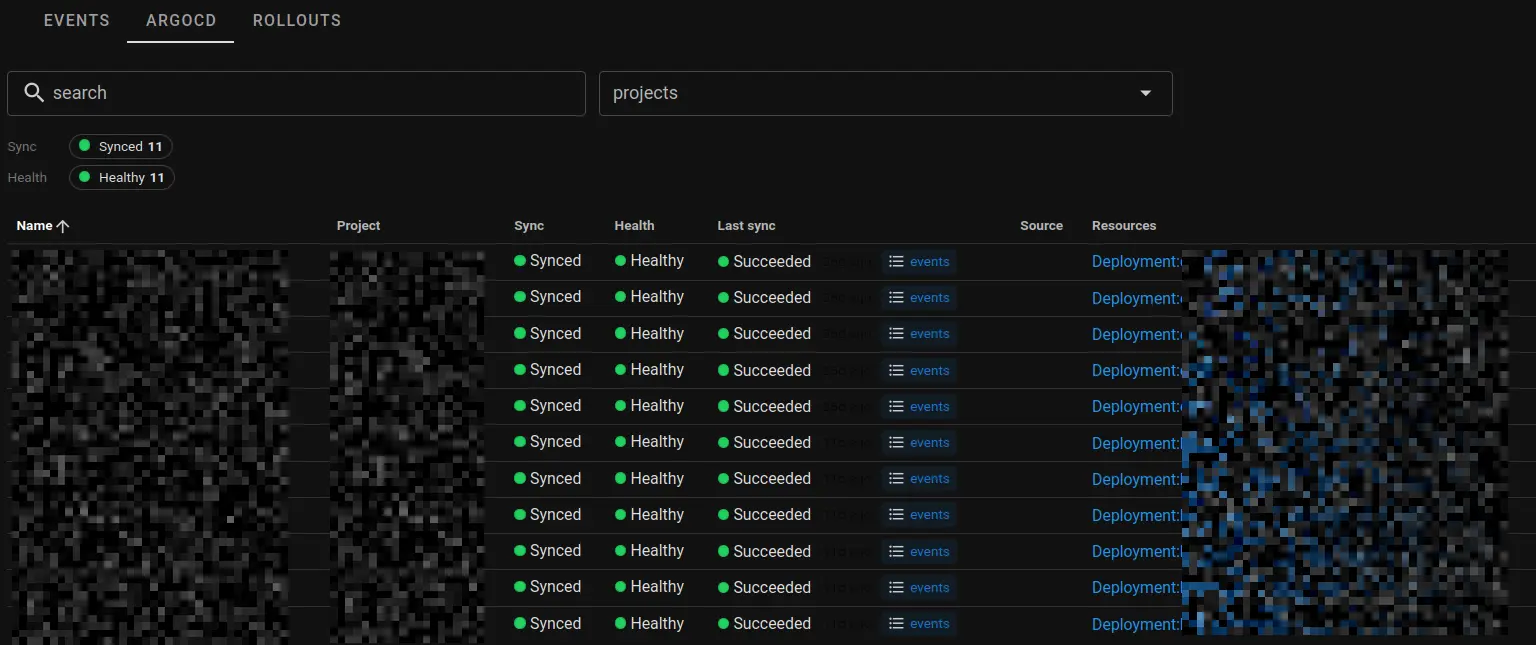Screen dimensions: 1536x645
Task: Focus the search input field
Action: pyautogui.click(x=296, y=93)
